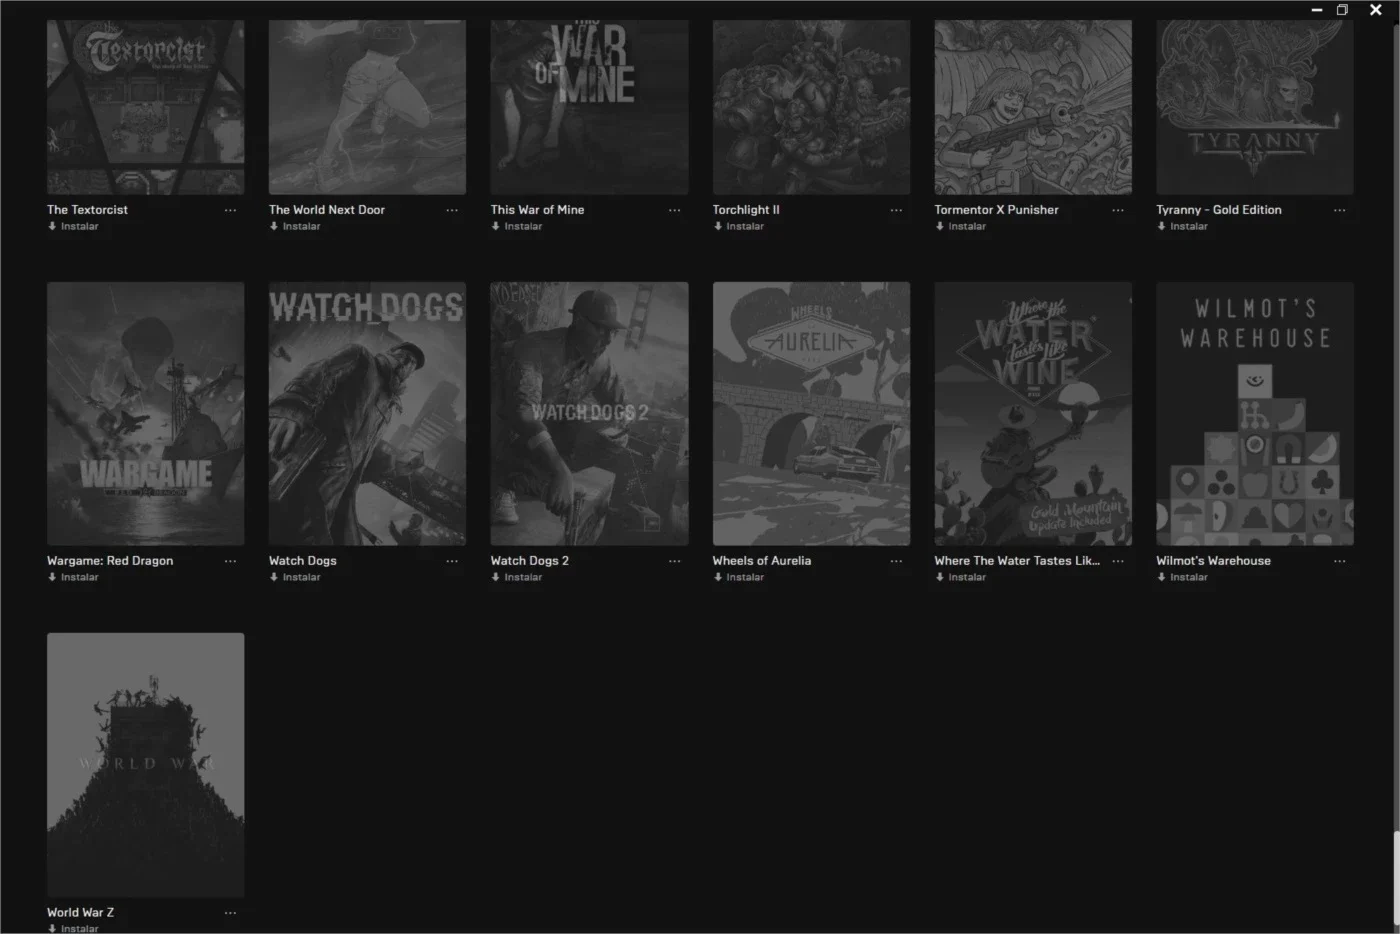
Task: Select Watch Dogs cover art
Action: click(x=368, y=414)
